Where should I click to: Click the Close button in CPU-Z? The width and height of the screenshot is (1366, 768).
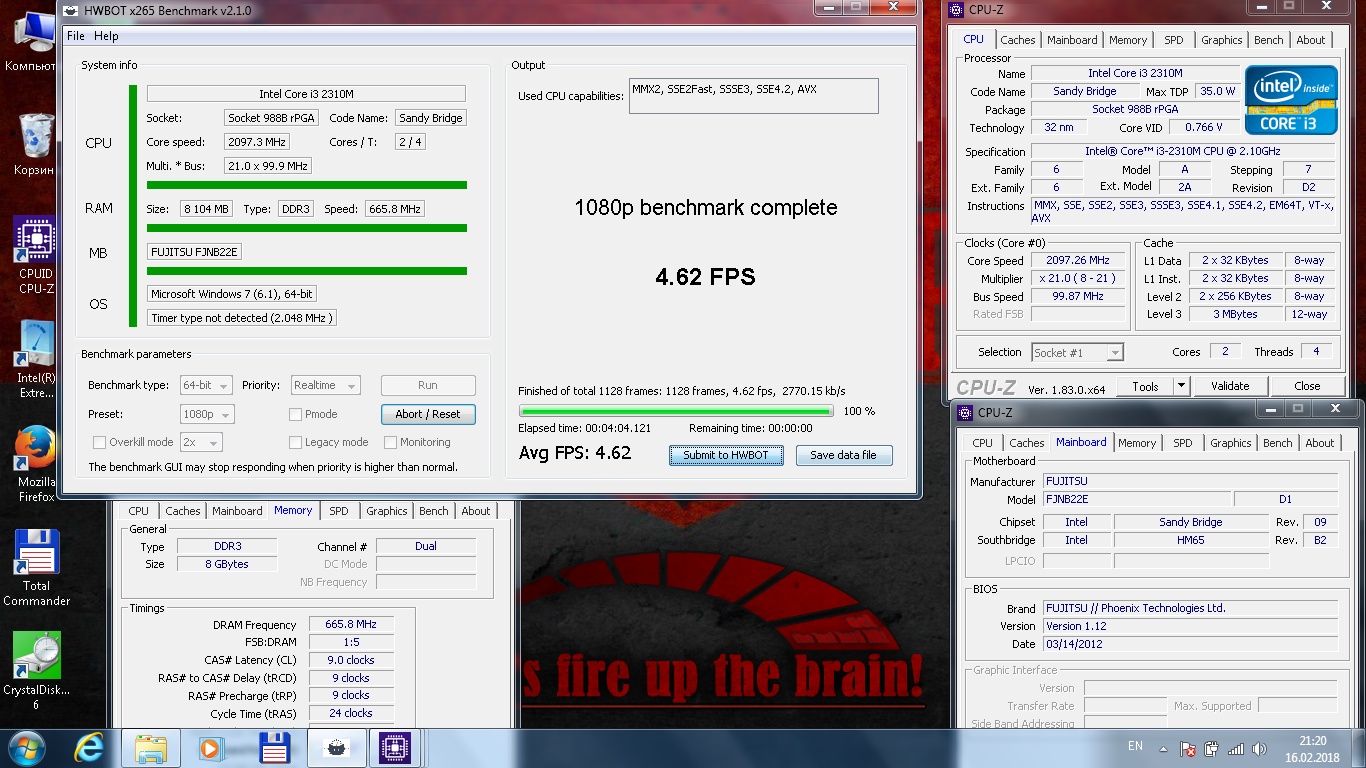1307,386
